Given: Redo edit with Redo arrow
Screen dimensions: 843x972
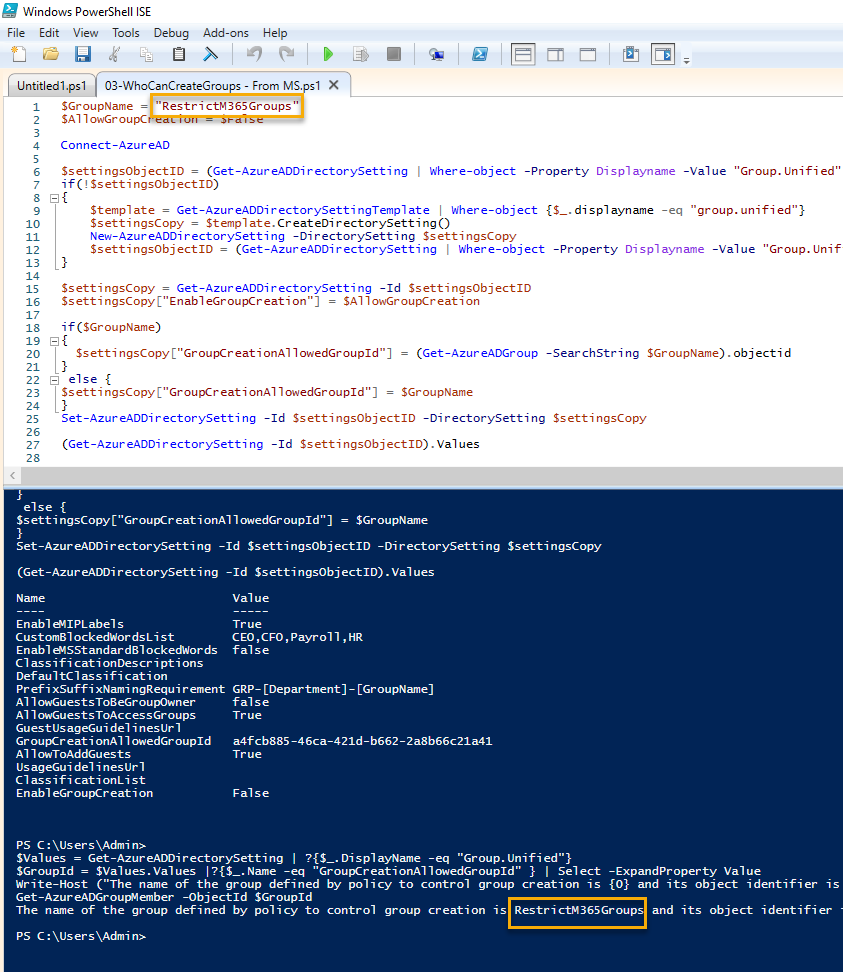Looking at the screenshot, I should tap(286, 55).
